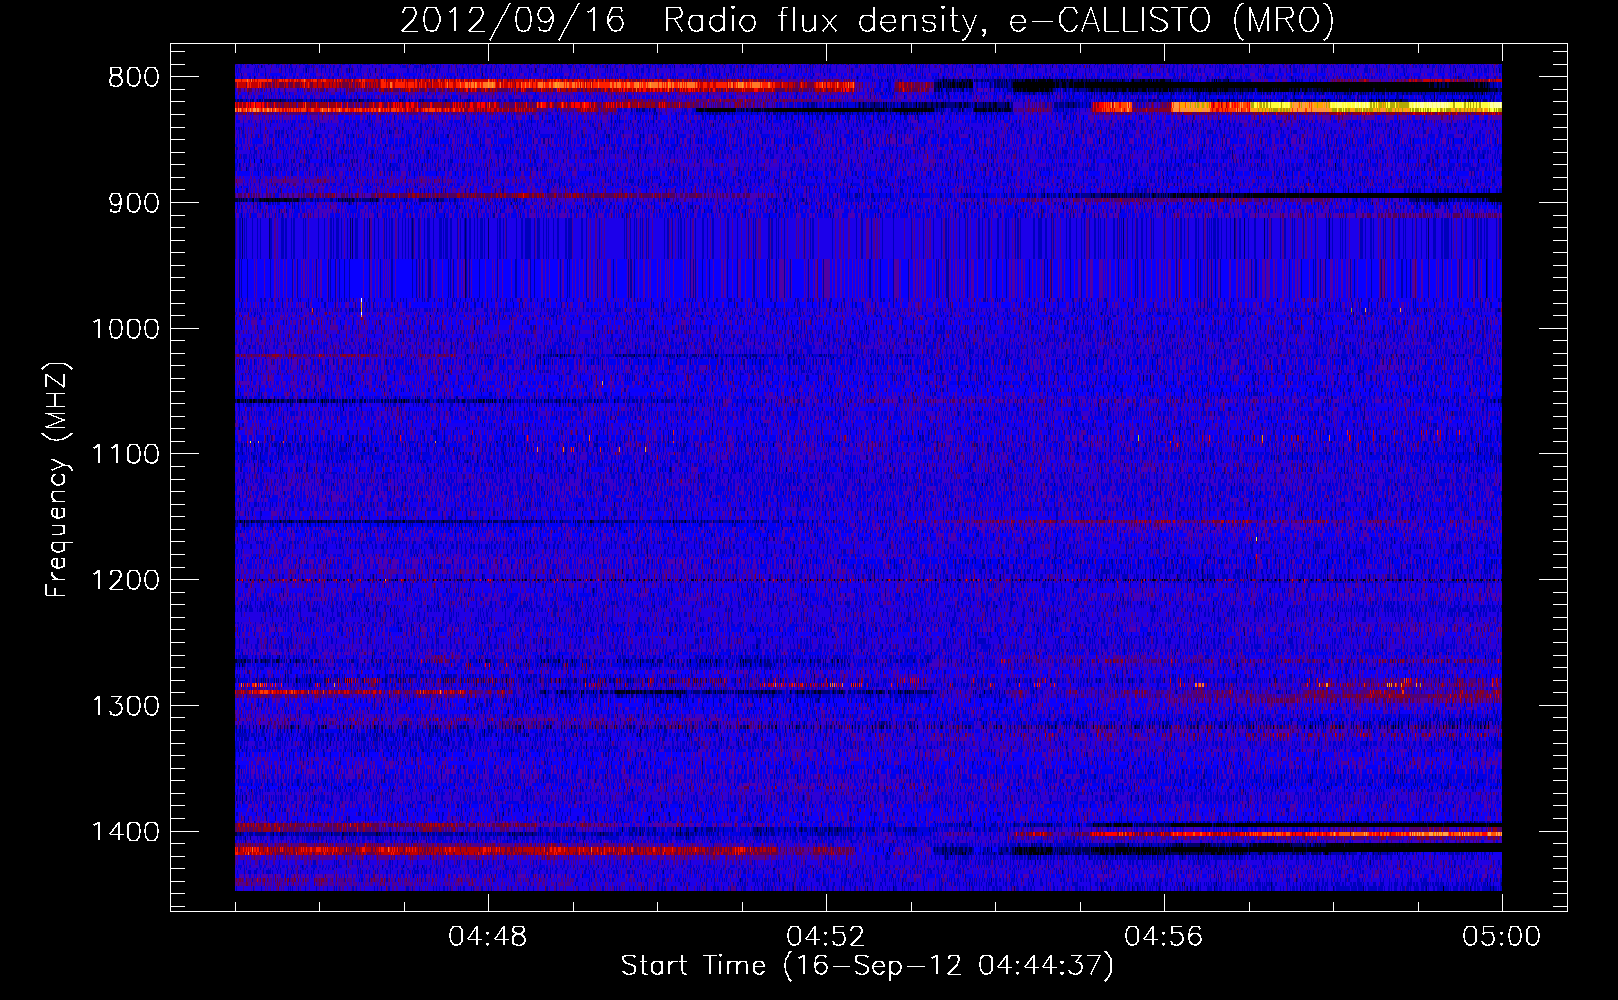This screenshot has width=1618, height=1000.
Task: Click the 1400 frequency tick label
Action: (125, 832)
